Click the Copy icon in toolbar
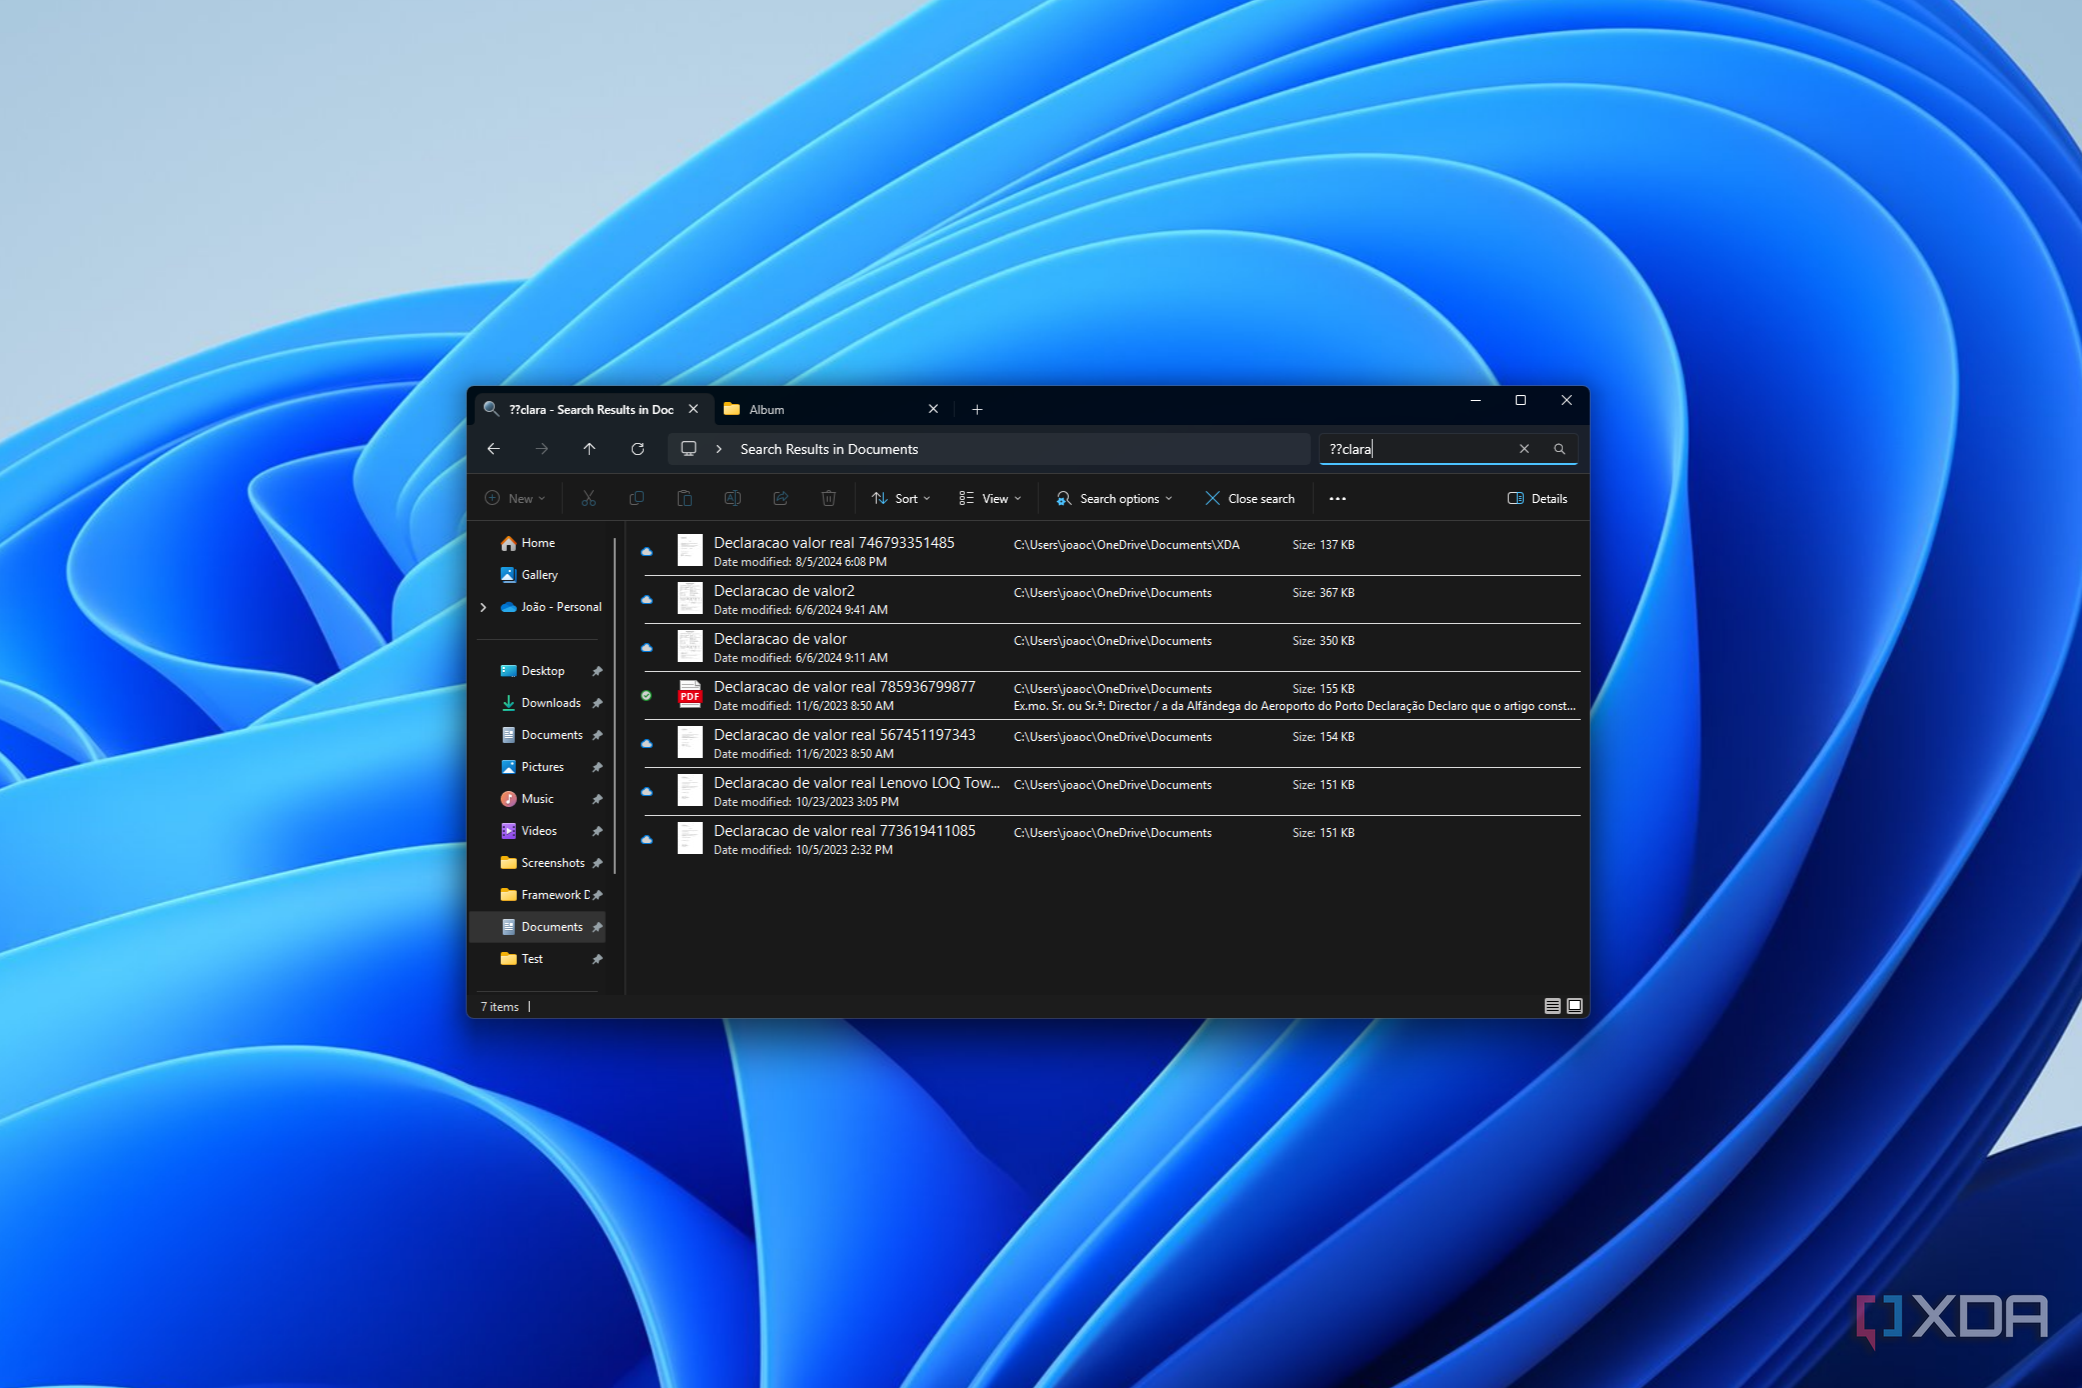The height and width of the screenshot is (1388, 2082). [x=636, y=498]
